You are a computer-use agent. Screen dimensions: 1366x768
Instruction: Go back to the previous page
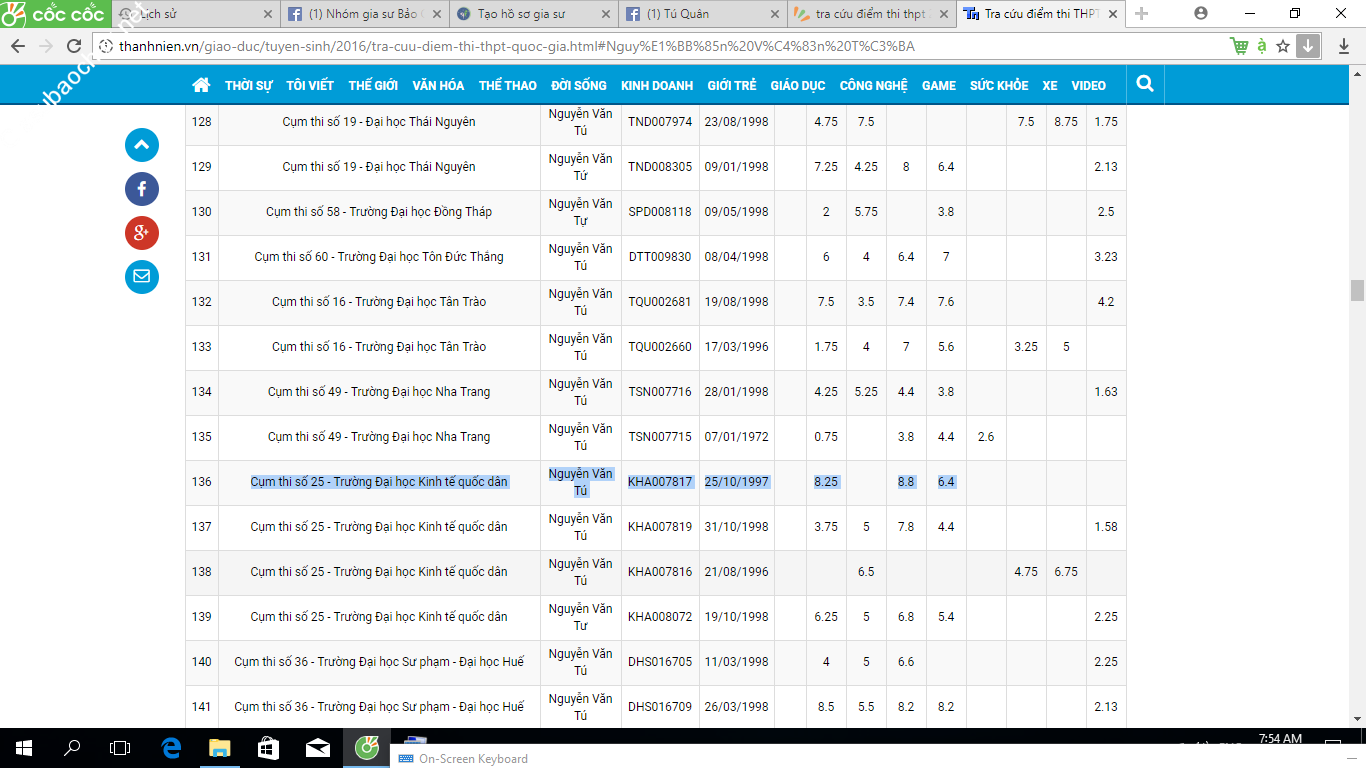click(x=17, y=46)
